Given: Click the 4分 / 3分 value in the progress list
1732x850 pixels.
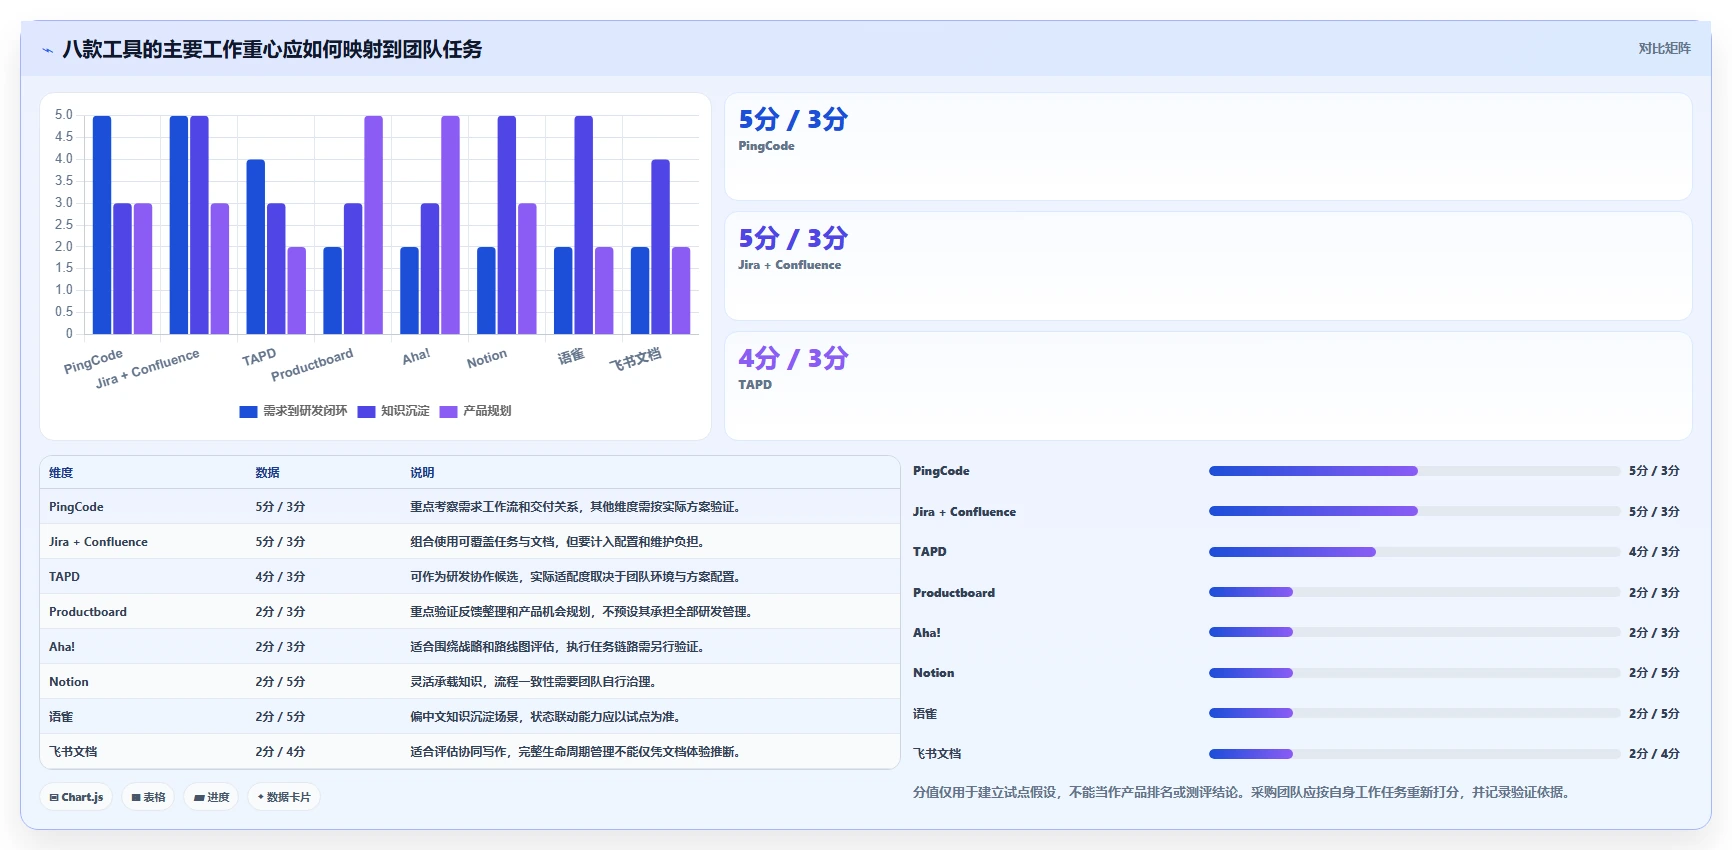Looking at the screenshot, I should (1654, 552).
